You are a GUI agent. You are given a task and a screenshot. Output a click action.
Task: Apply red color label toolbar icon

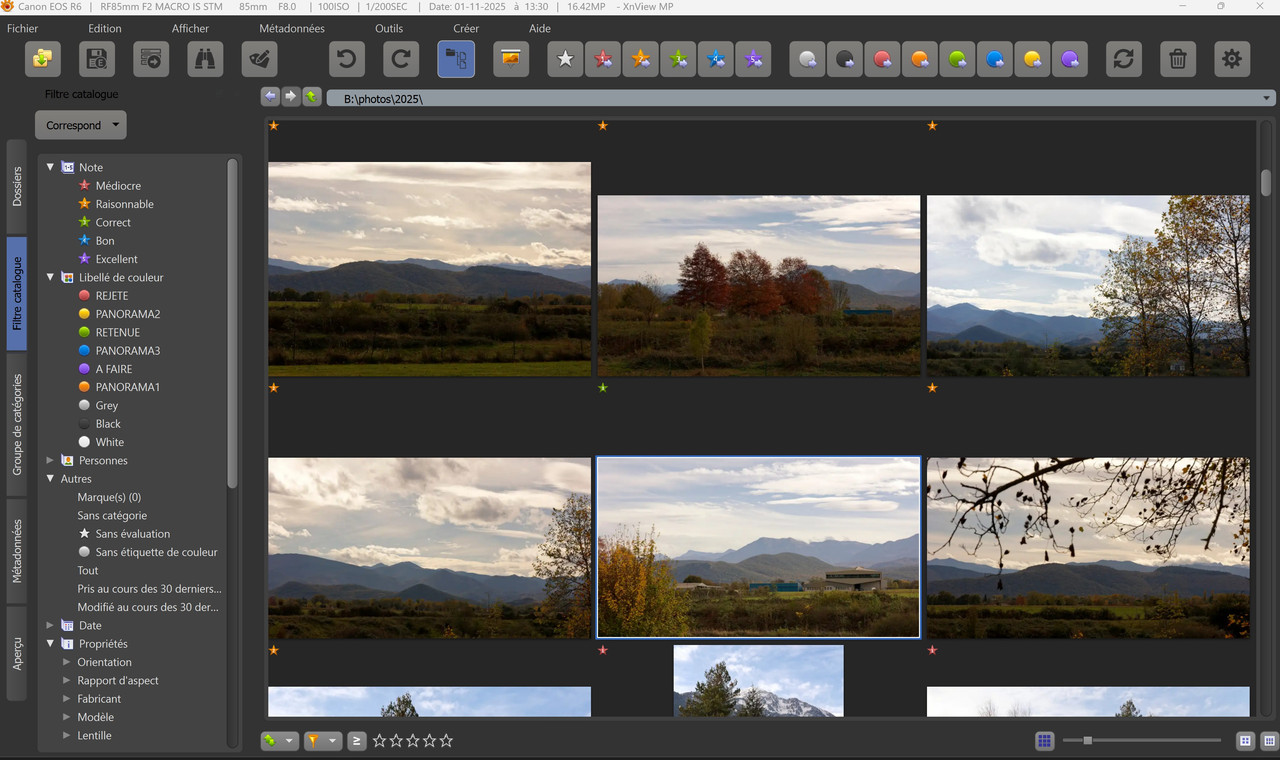(x=882, y=59)
